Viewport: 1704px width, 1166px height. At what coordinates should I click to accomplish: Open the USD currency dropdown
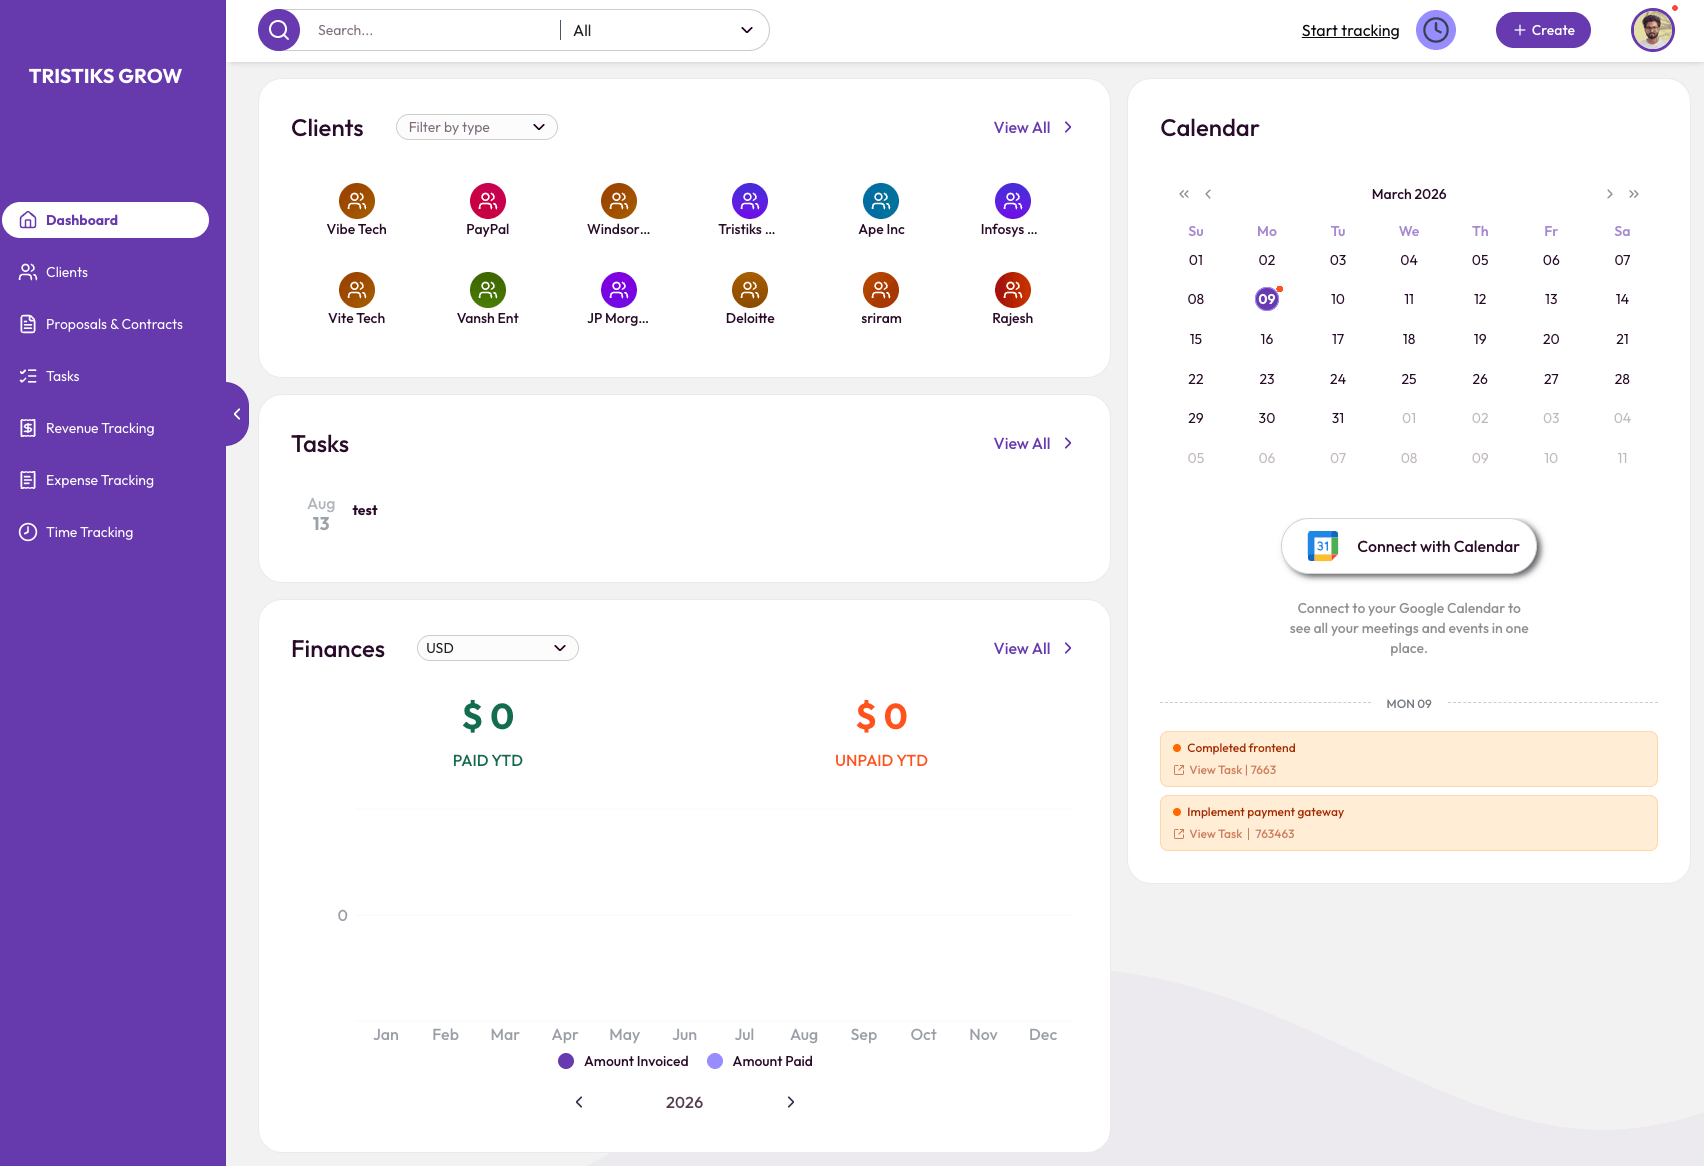click(498, 648)
